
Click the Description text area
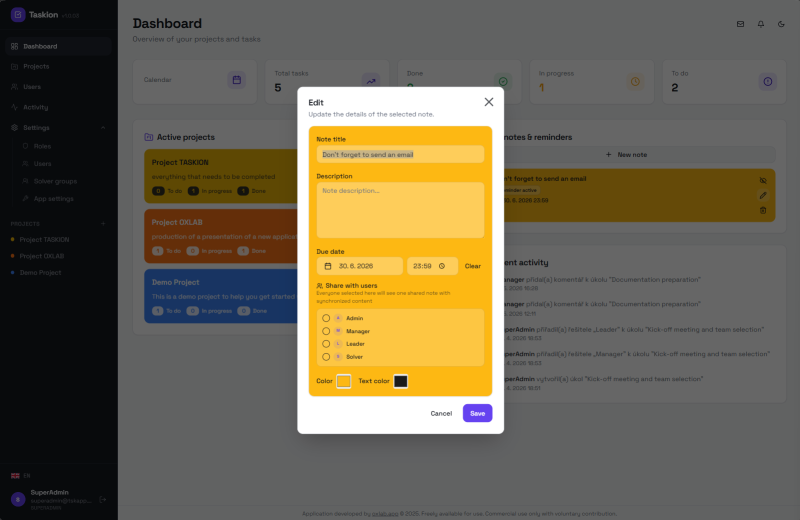click(400, 210)
